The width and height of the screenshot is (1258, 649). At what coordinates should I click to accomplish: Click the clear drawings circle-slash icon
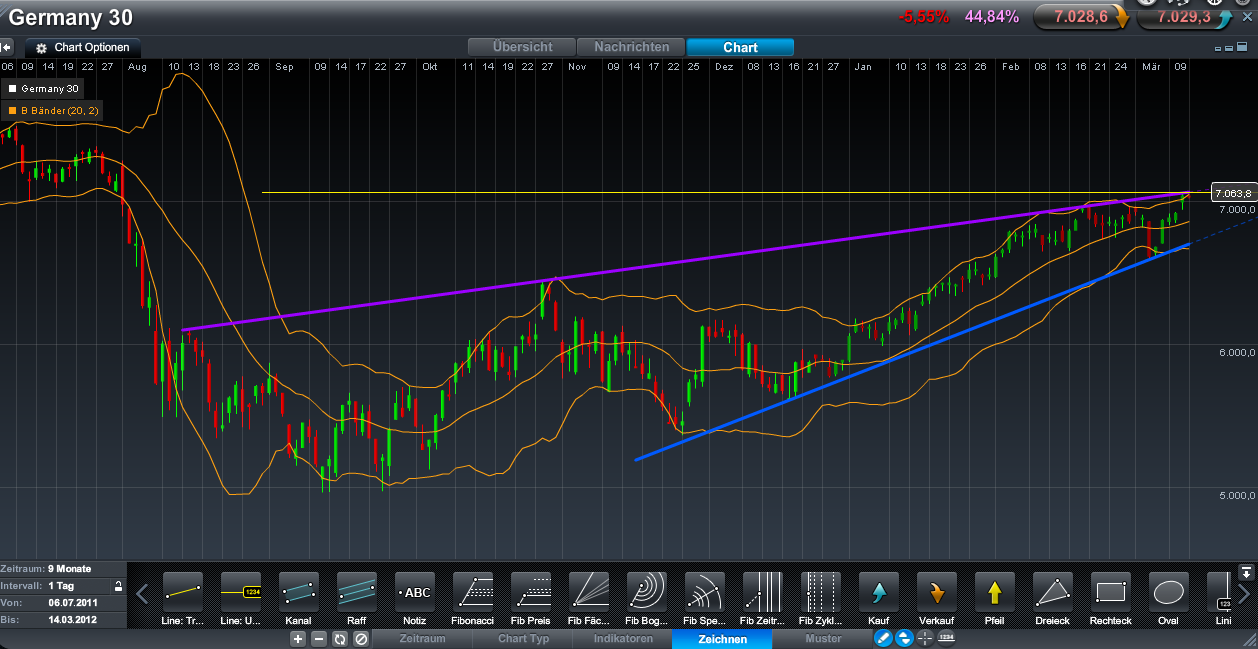361,638
